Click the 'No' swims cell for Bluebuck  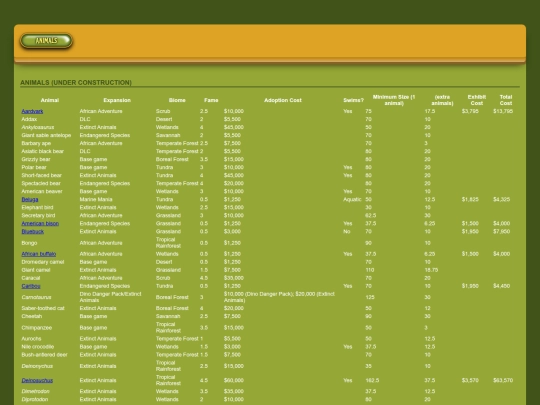tap(346, 231)
